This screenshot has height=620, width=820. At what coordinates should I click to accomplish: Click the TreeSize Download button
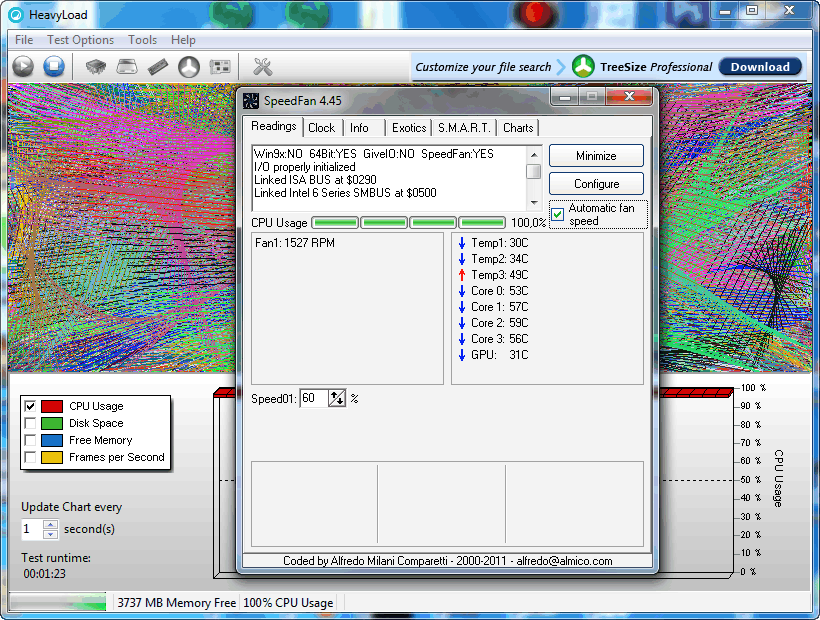point(760,67)
